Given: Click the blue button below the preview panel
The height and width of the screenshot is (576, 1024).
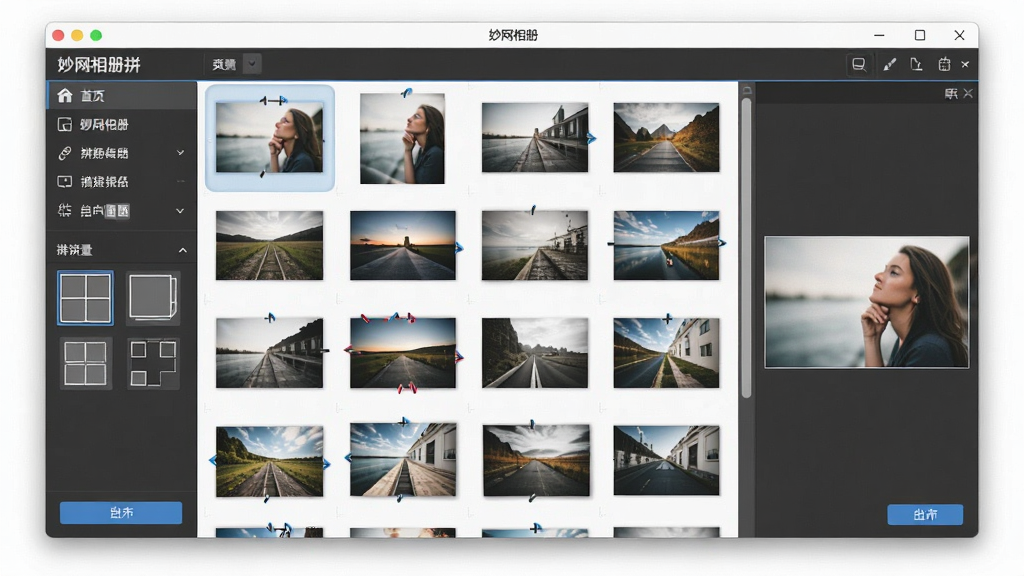Looking at the screenshot, I should (925, 515).
